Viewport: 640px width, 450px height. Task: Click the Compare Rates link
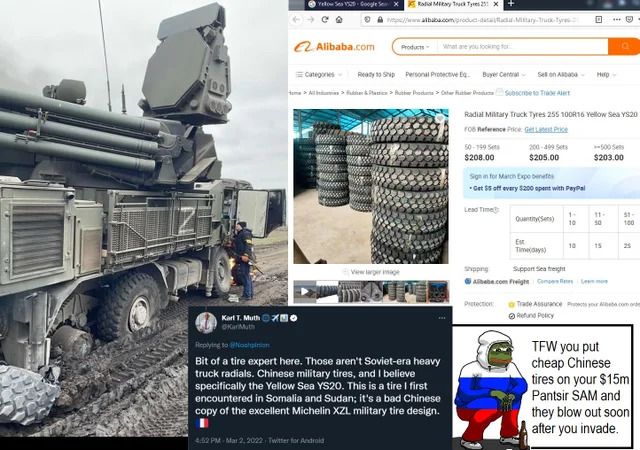(555, 281)
